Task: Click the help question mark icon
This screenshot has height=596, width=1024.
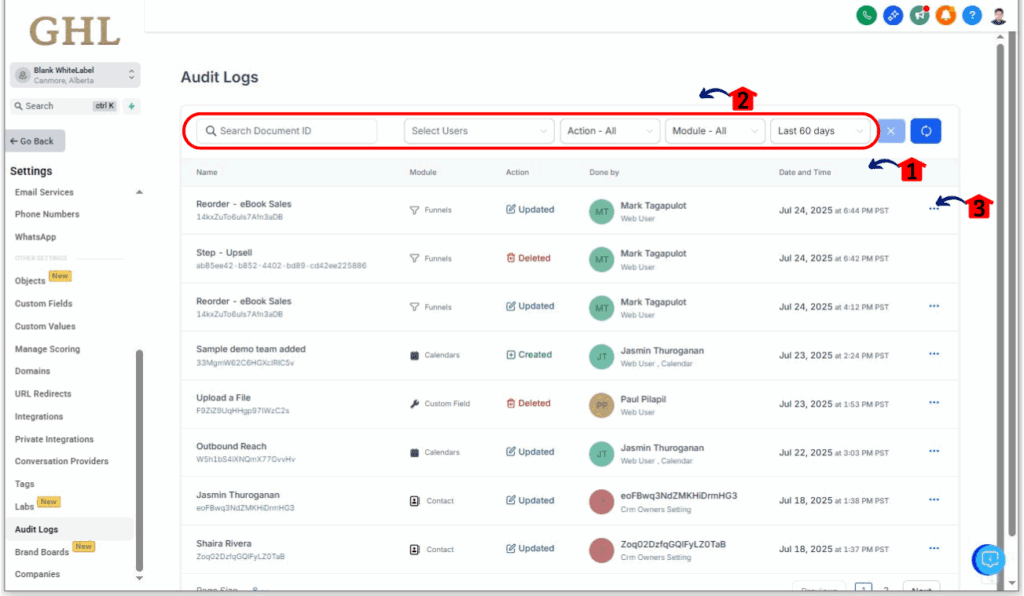Action: click(971, 15)
